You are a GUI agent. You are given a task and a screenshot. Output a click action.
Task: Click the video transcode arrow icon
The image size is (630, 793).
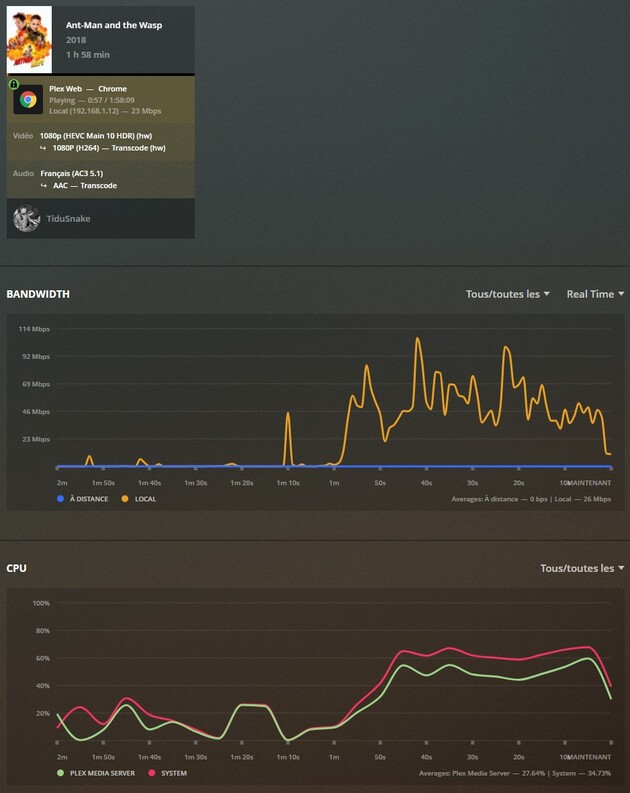point(43,148)
